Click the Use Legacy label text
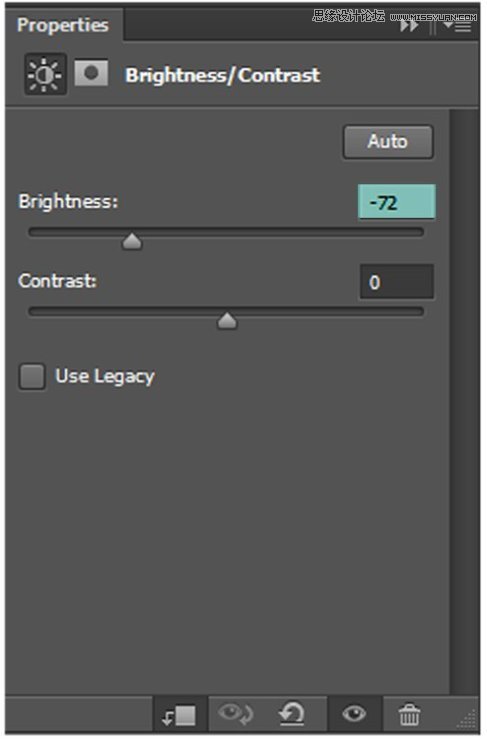This screenshot has height=739, width=487. point(105,377)
